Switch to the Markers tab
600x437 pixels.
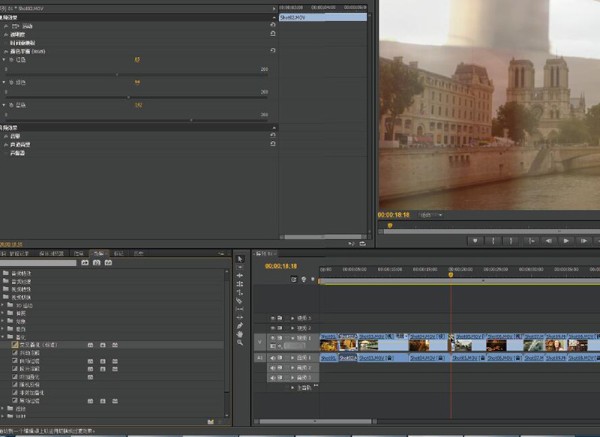click(119, 253)
